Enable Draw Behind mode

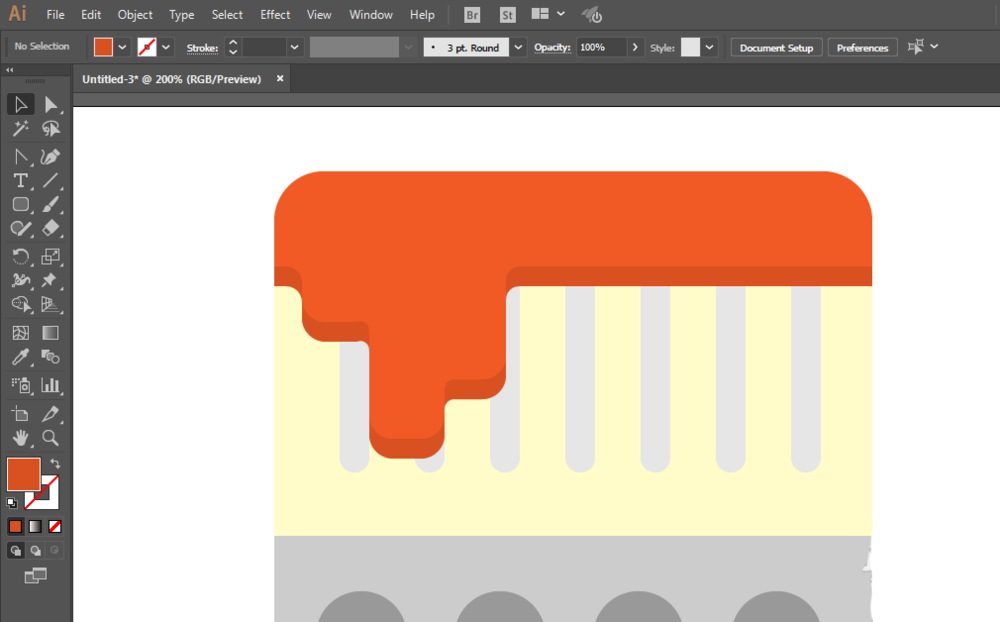pos(36,551)
